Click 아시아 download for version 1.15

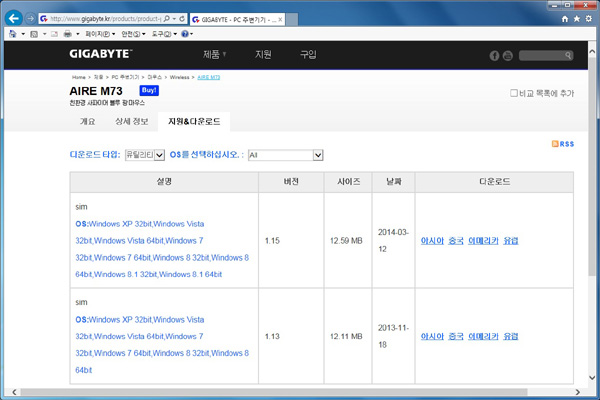[432, 241]
